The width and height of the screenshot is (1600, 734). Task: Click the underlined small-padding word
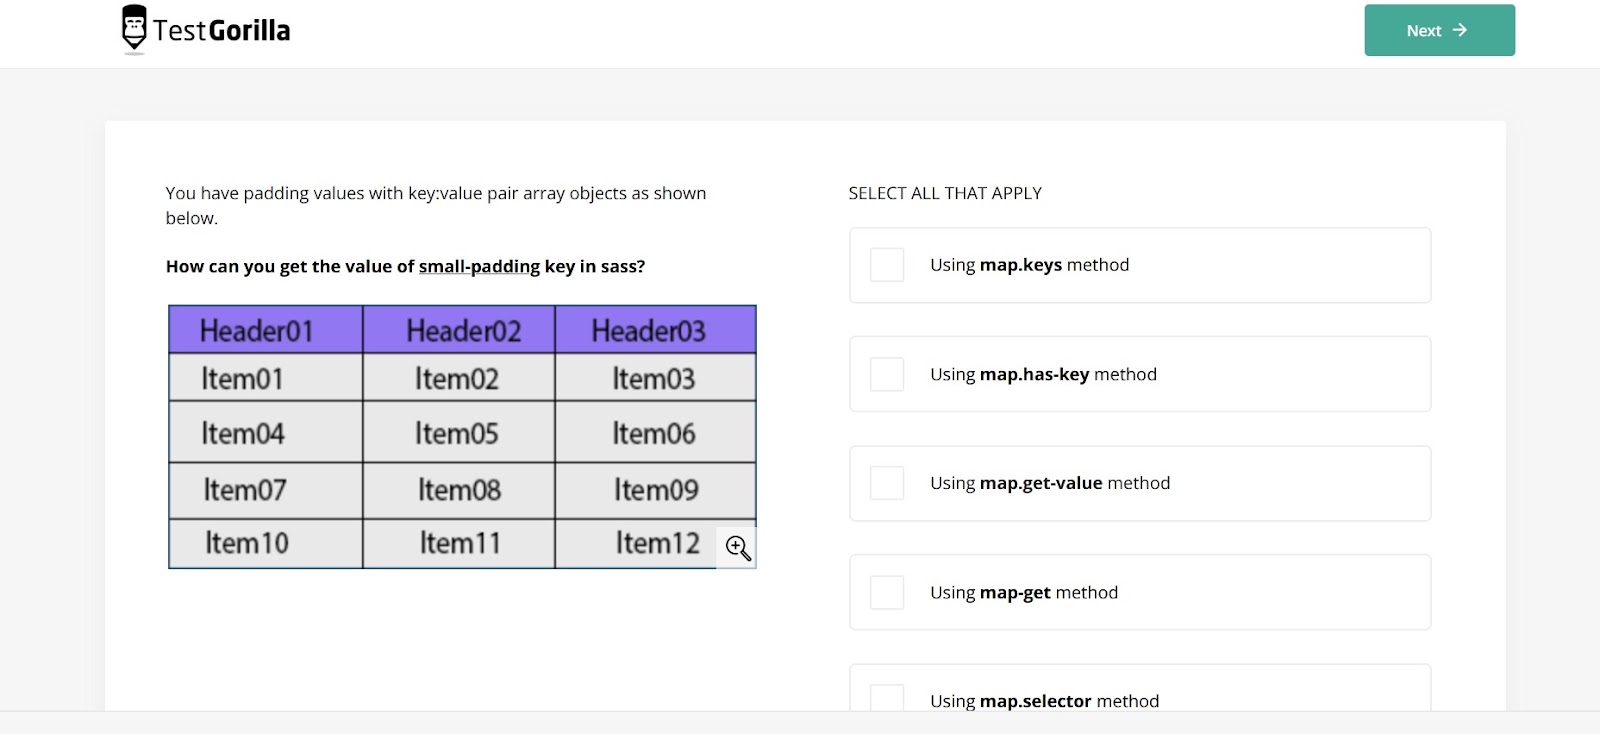(479, 266)
